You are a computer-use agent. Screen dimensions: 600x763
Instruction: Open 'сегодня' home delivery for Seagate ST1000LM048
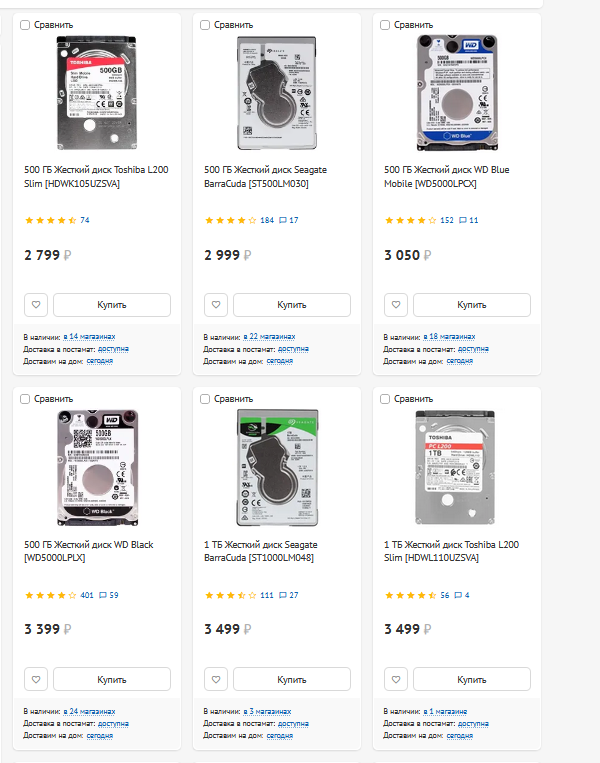279,735
